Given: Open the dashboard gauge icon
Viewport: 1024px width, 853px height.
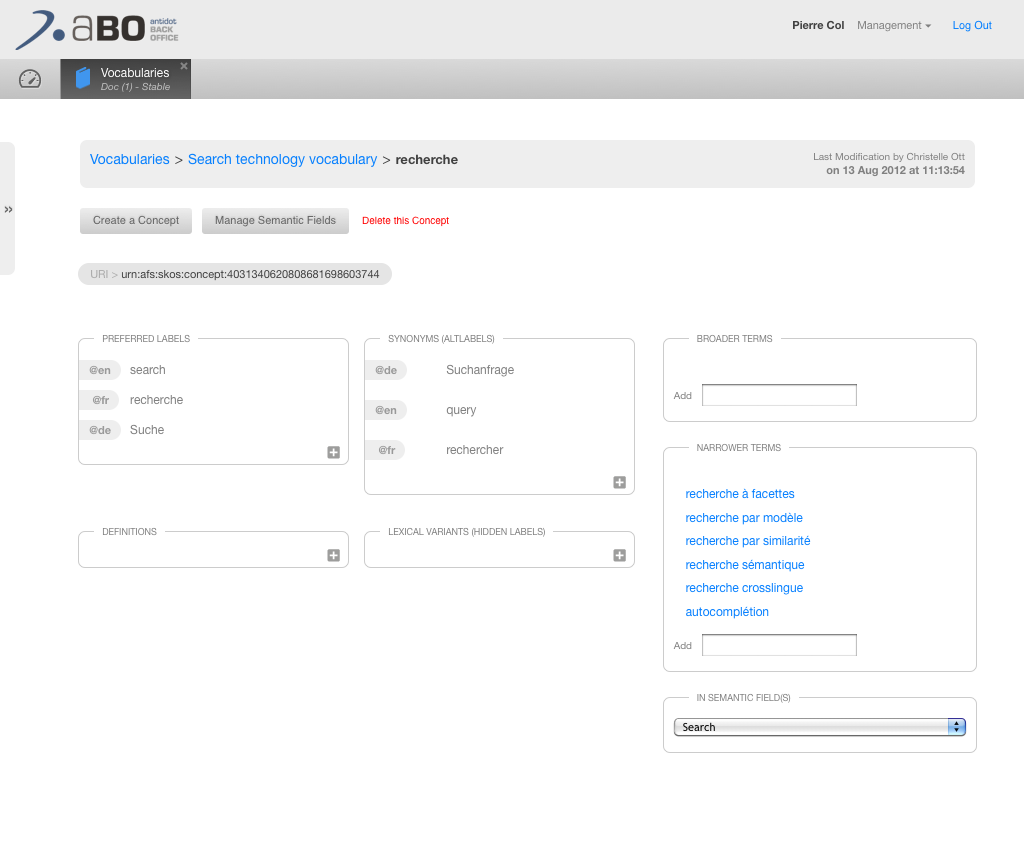Looking at the screenshot, I should pos(30,79).
